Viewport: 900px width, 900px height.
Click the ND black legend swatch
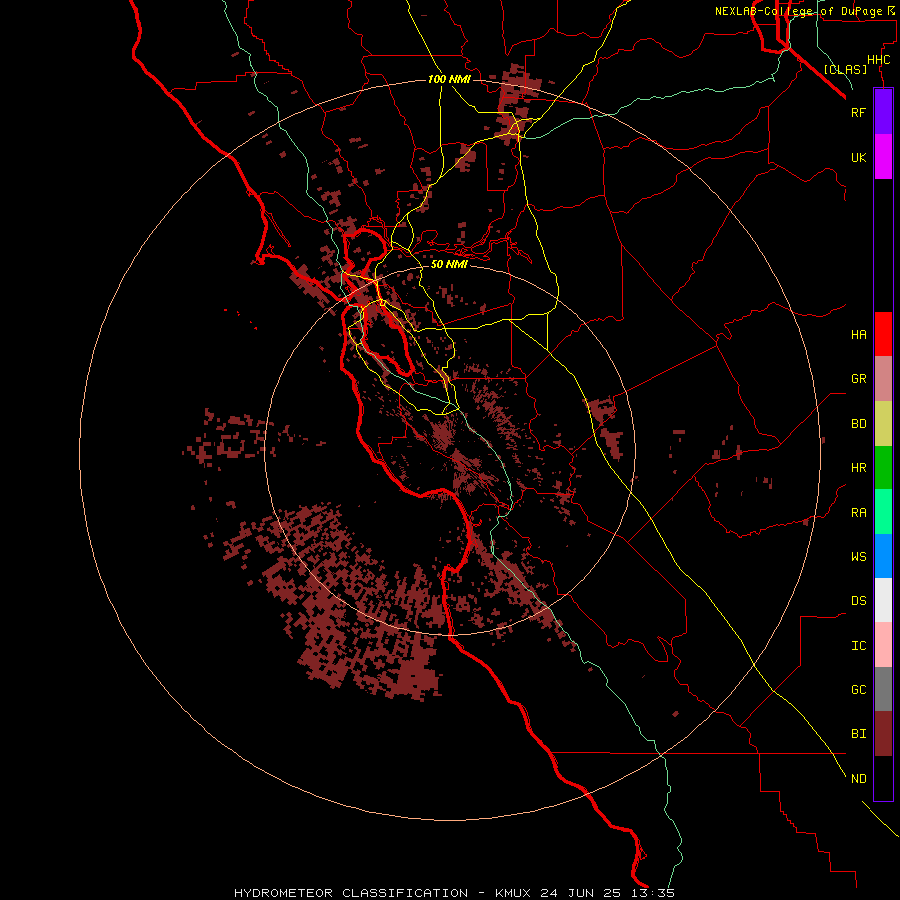[883, 778]
